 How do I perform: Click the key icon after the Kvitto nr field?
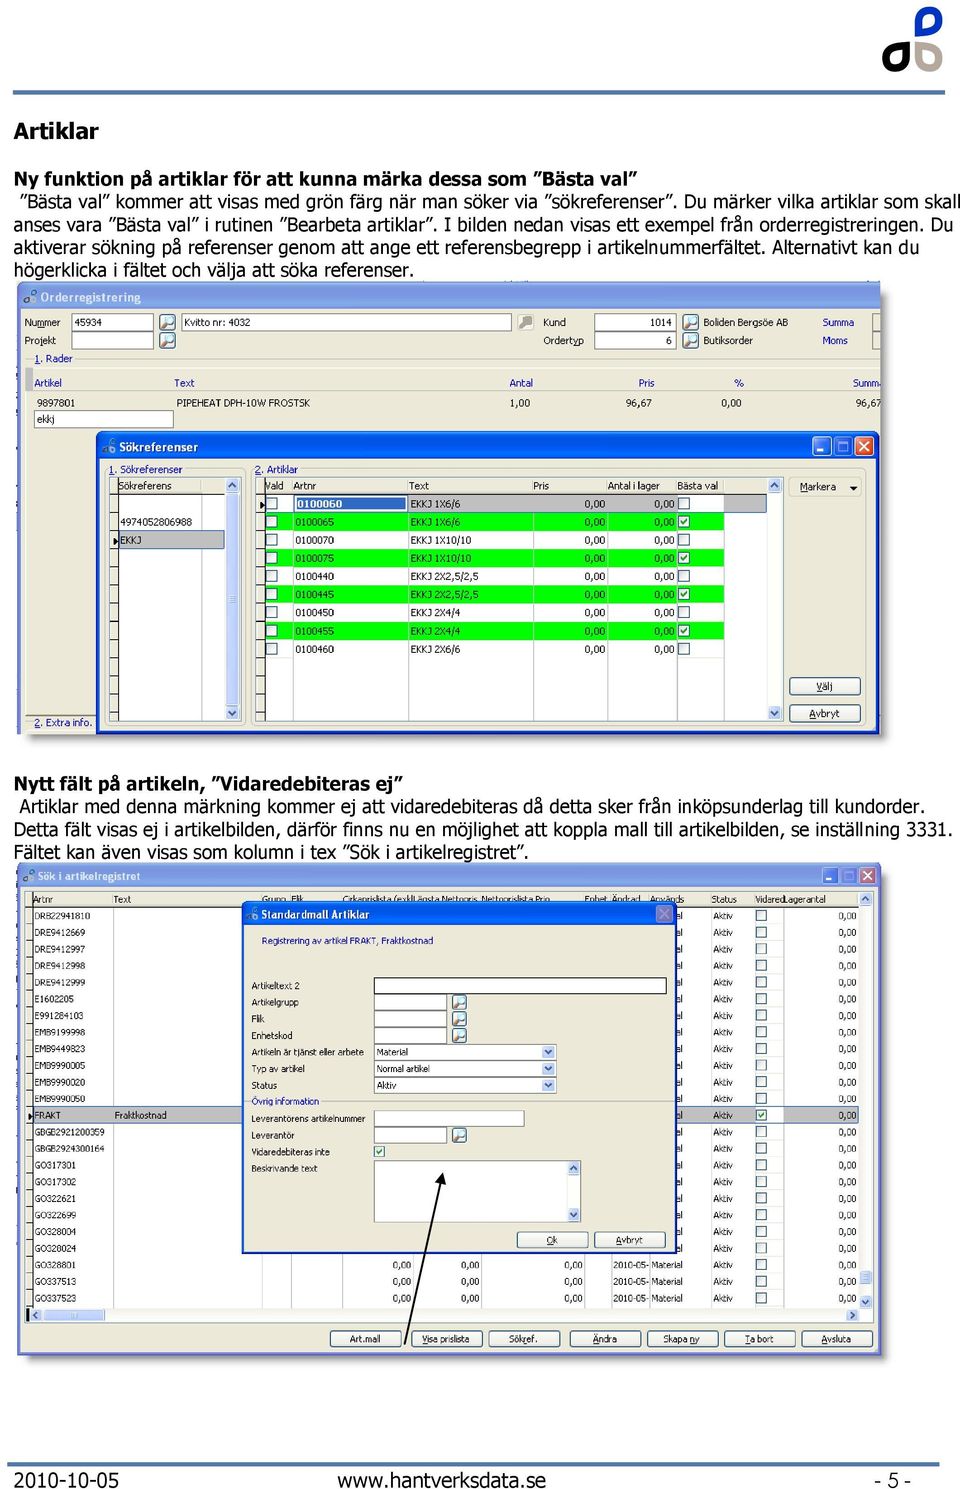525,322
